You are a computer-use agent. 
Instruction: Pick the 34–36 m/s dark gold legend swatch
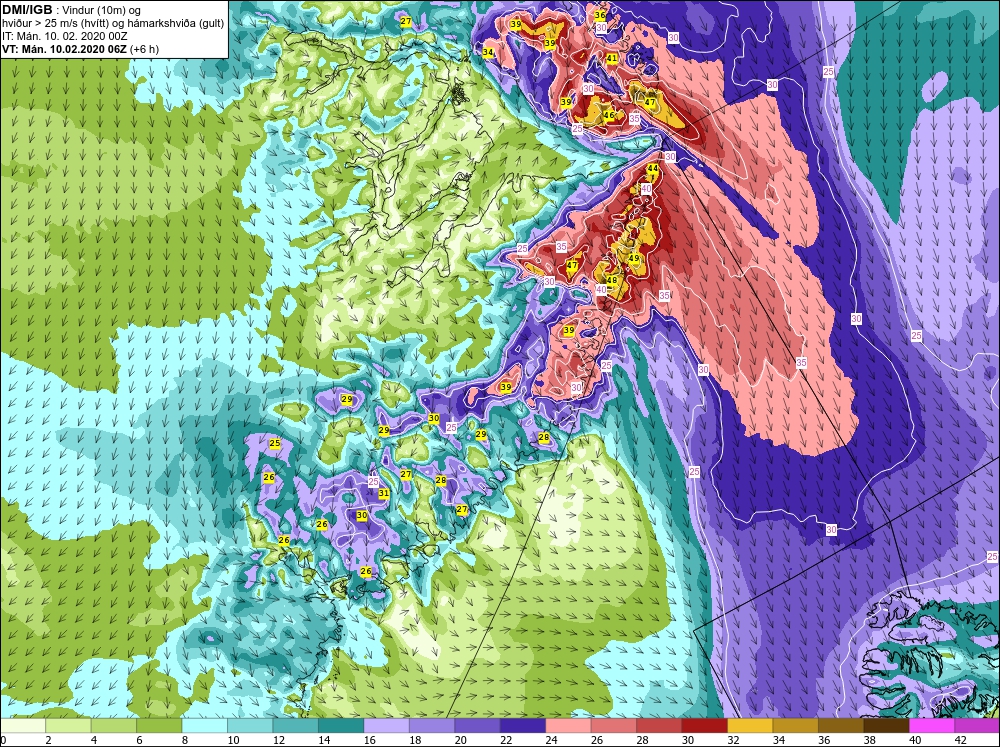point(795,726)
